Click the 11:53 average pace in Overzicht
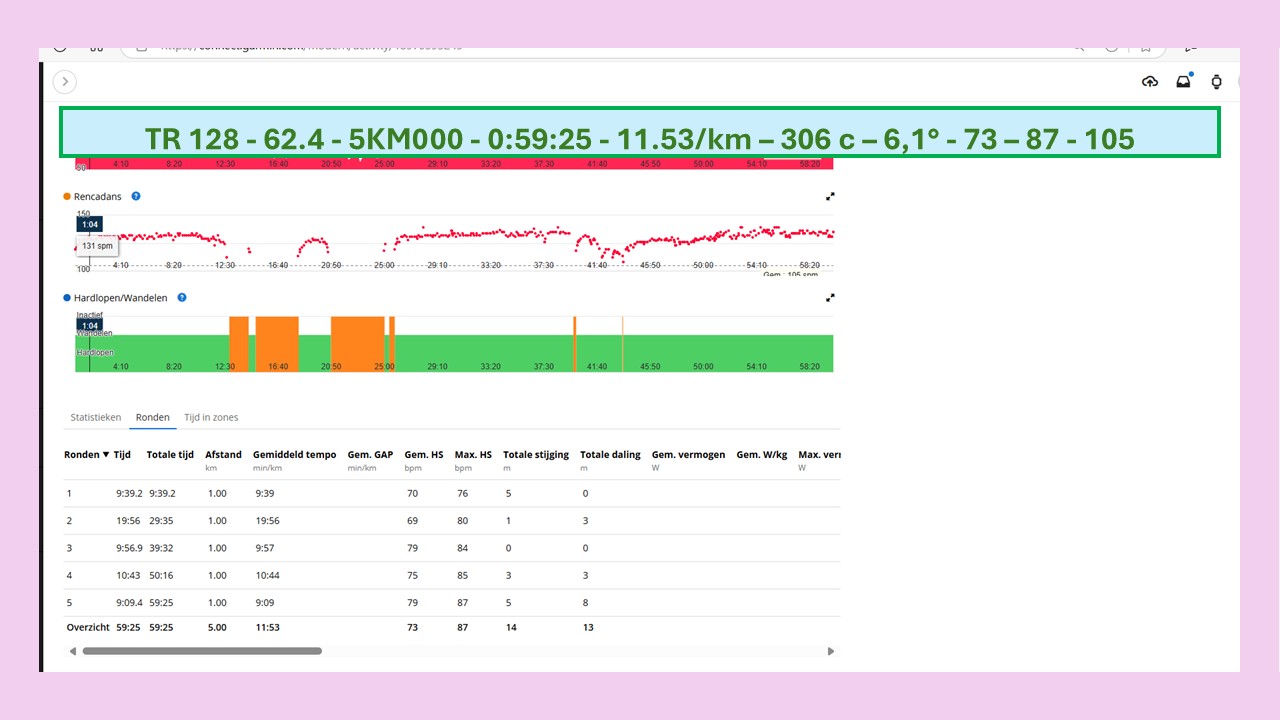Screen dimensions: 1280x720 point(267,627)
